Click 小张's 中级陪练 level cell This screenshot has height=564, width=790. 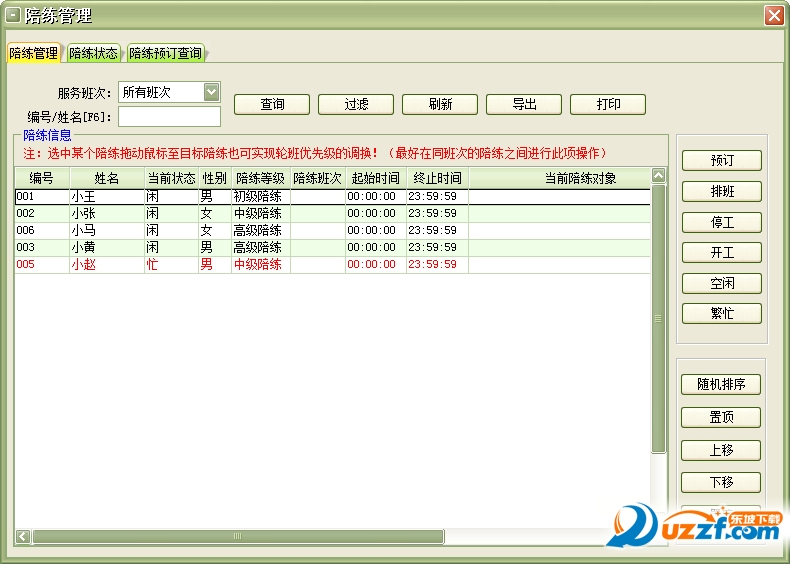point(260,214)
